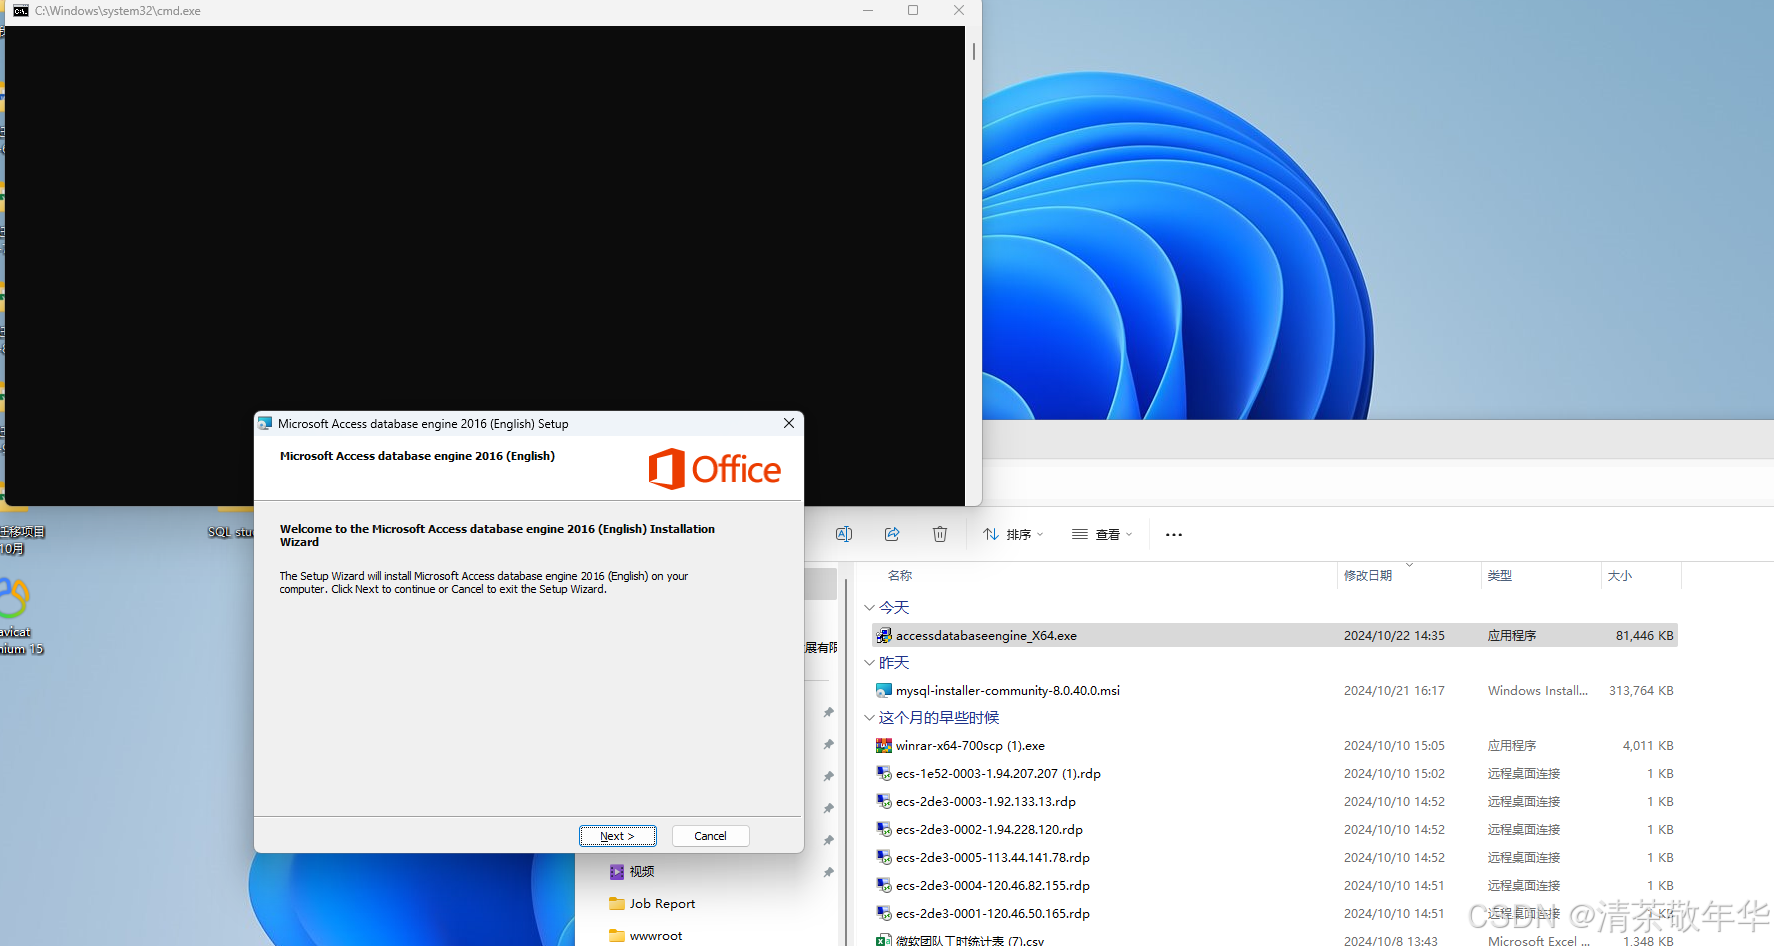Click the share icon in Explorer toolbar
The image size is (1774, 946).
click(x=892, y=534)
